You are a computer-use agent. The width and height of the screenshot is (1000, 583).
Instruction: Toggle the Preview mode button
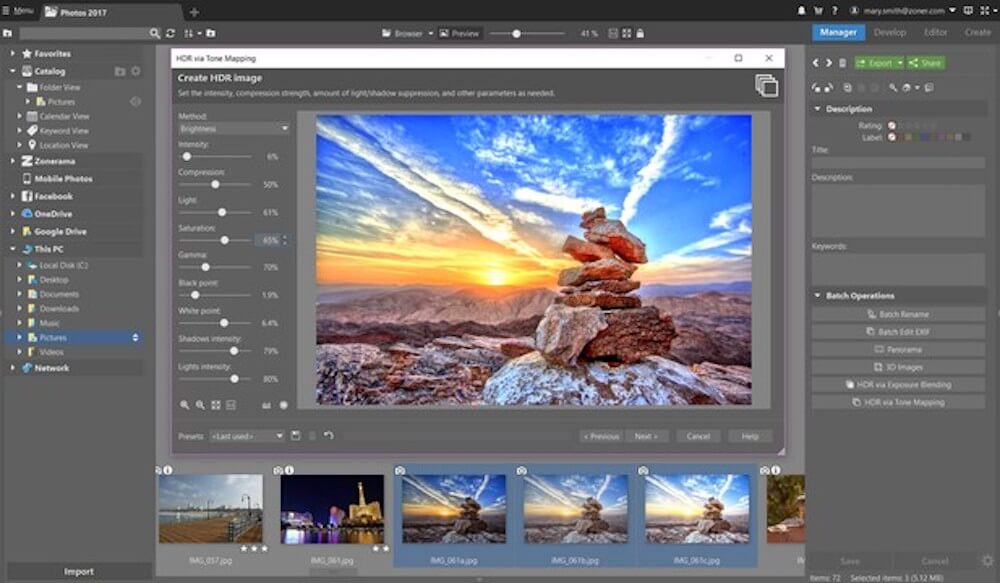pos(460,33)
